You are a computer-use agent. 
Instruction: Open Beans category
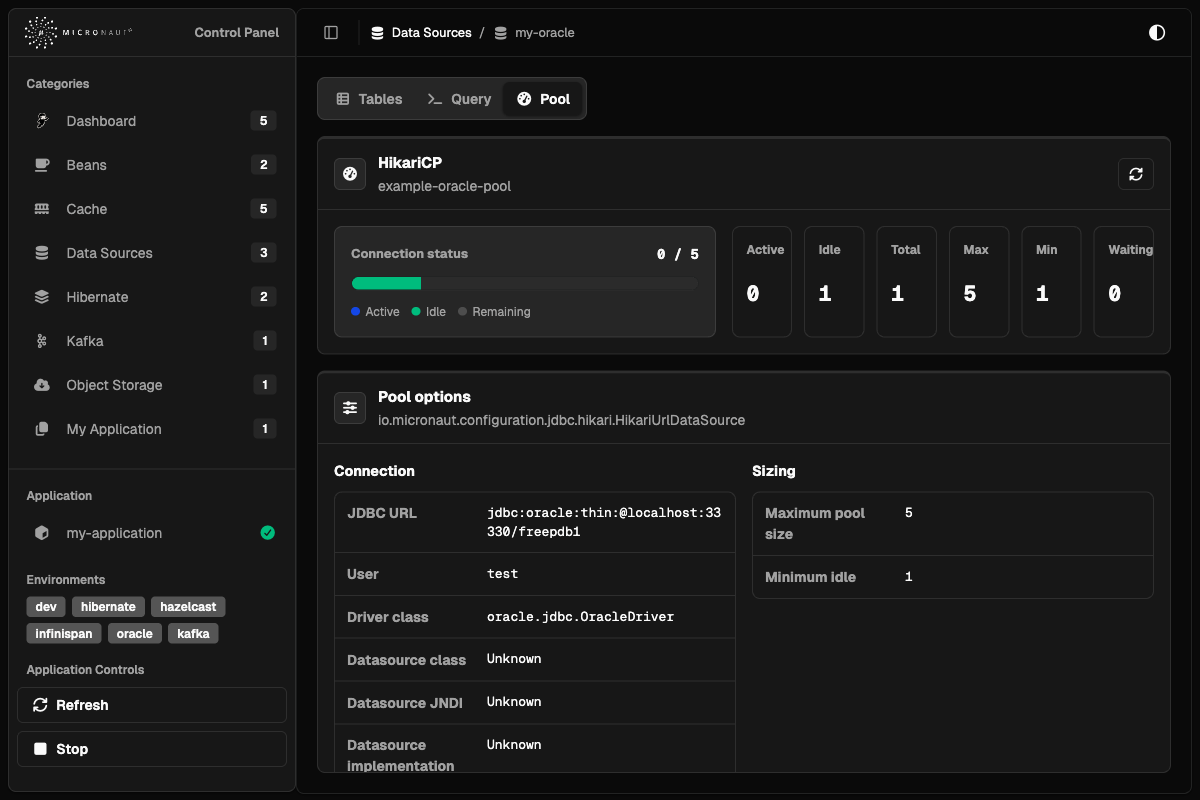[152, 165]
